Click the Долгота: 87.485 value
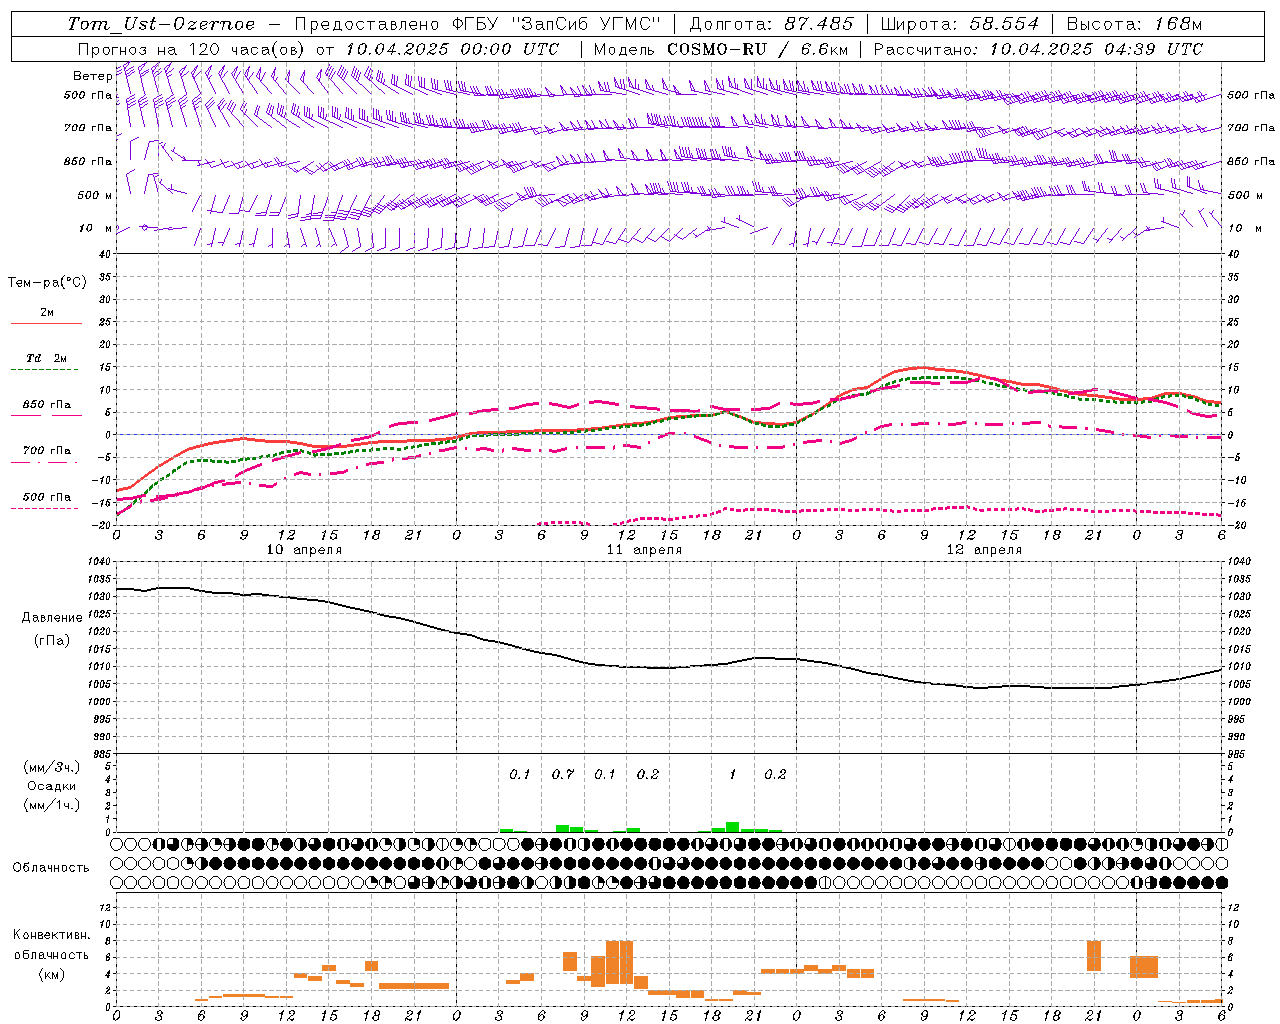This screenshot has height=1024, width=1280. point(771,24)
